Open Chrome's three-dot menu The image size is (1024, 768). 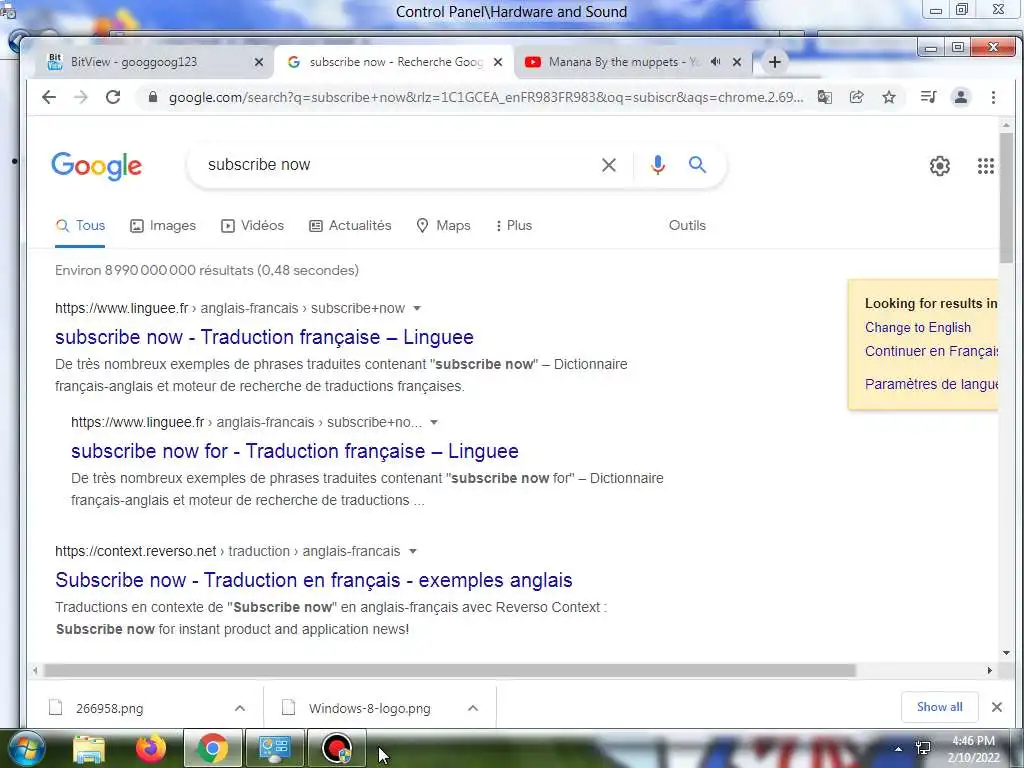[993, 97]
